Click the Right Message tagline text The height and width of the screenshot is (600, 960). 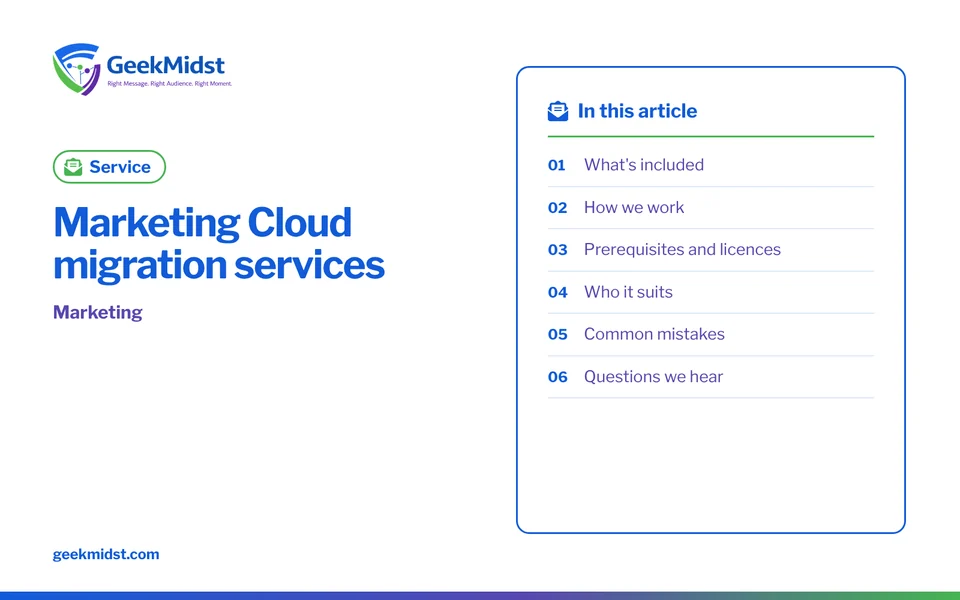170,84
